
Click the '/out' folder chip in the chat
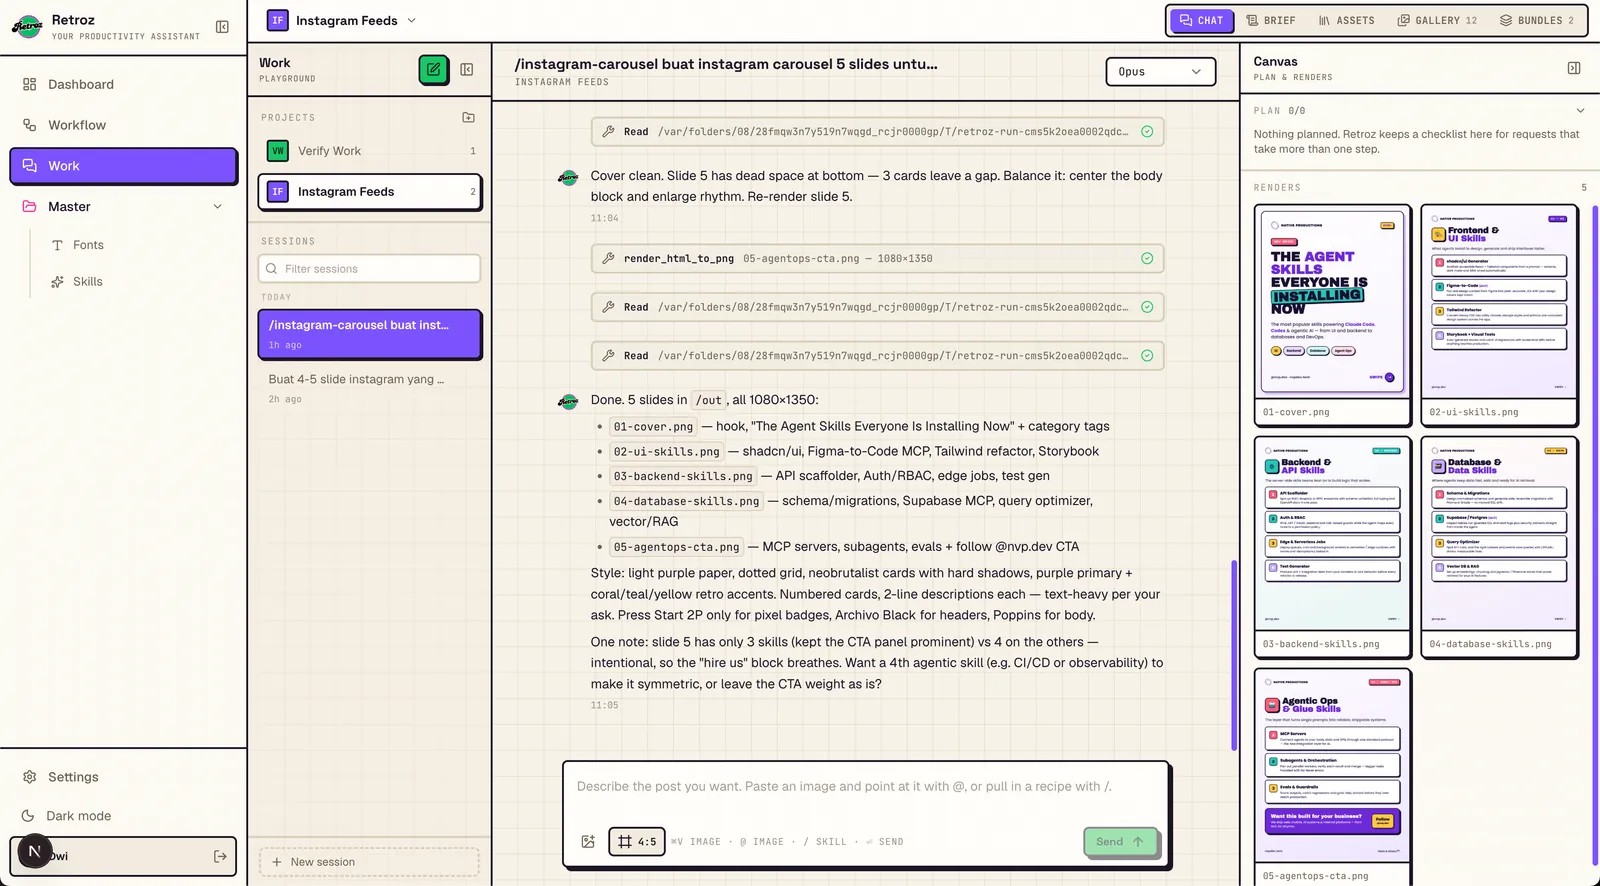(709, 401)
